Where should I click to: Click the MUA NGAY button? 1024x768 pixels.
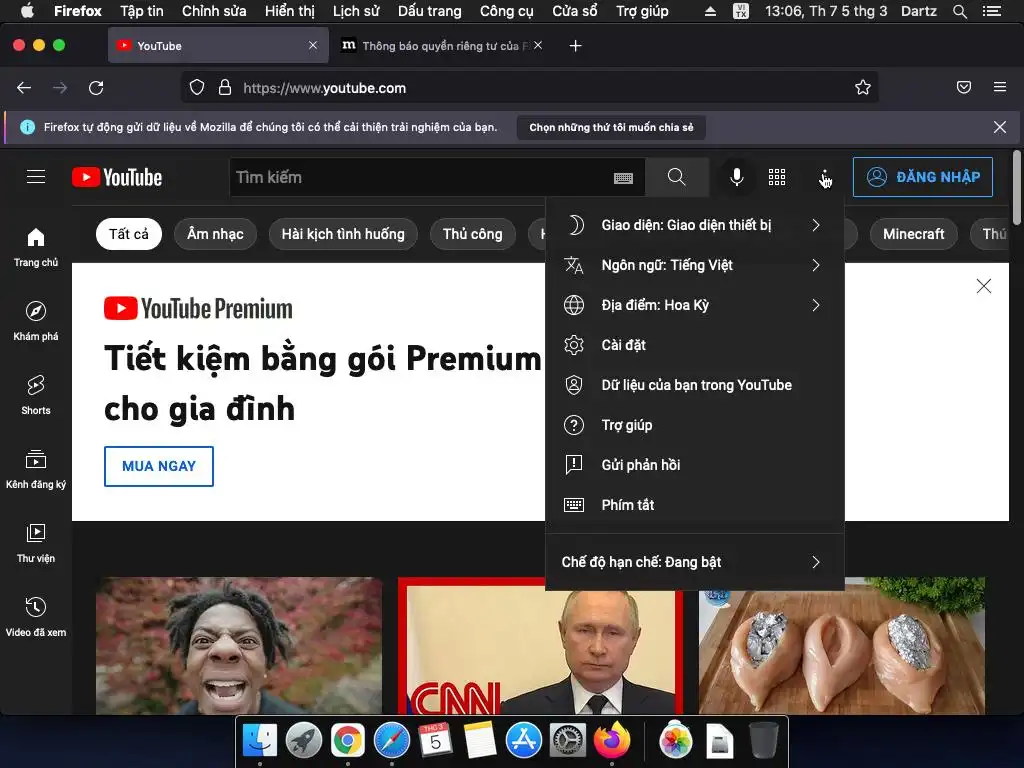159,466
